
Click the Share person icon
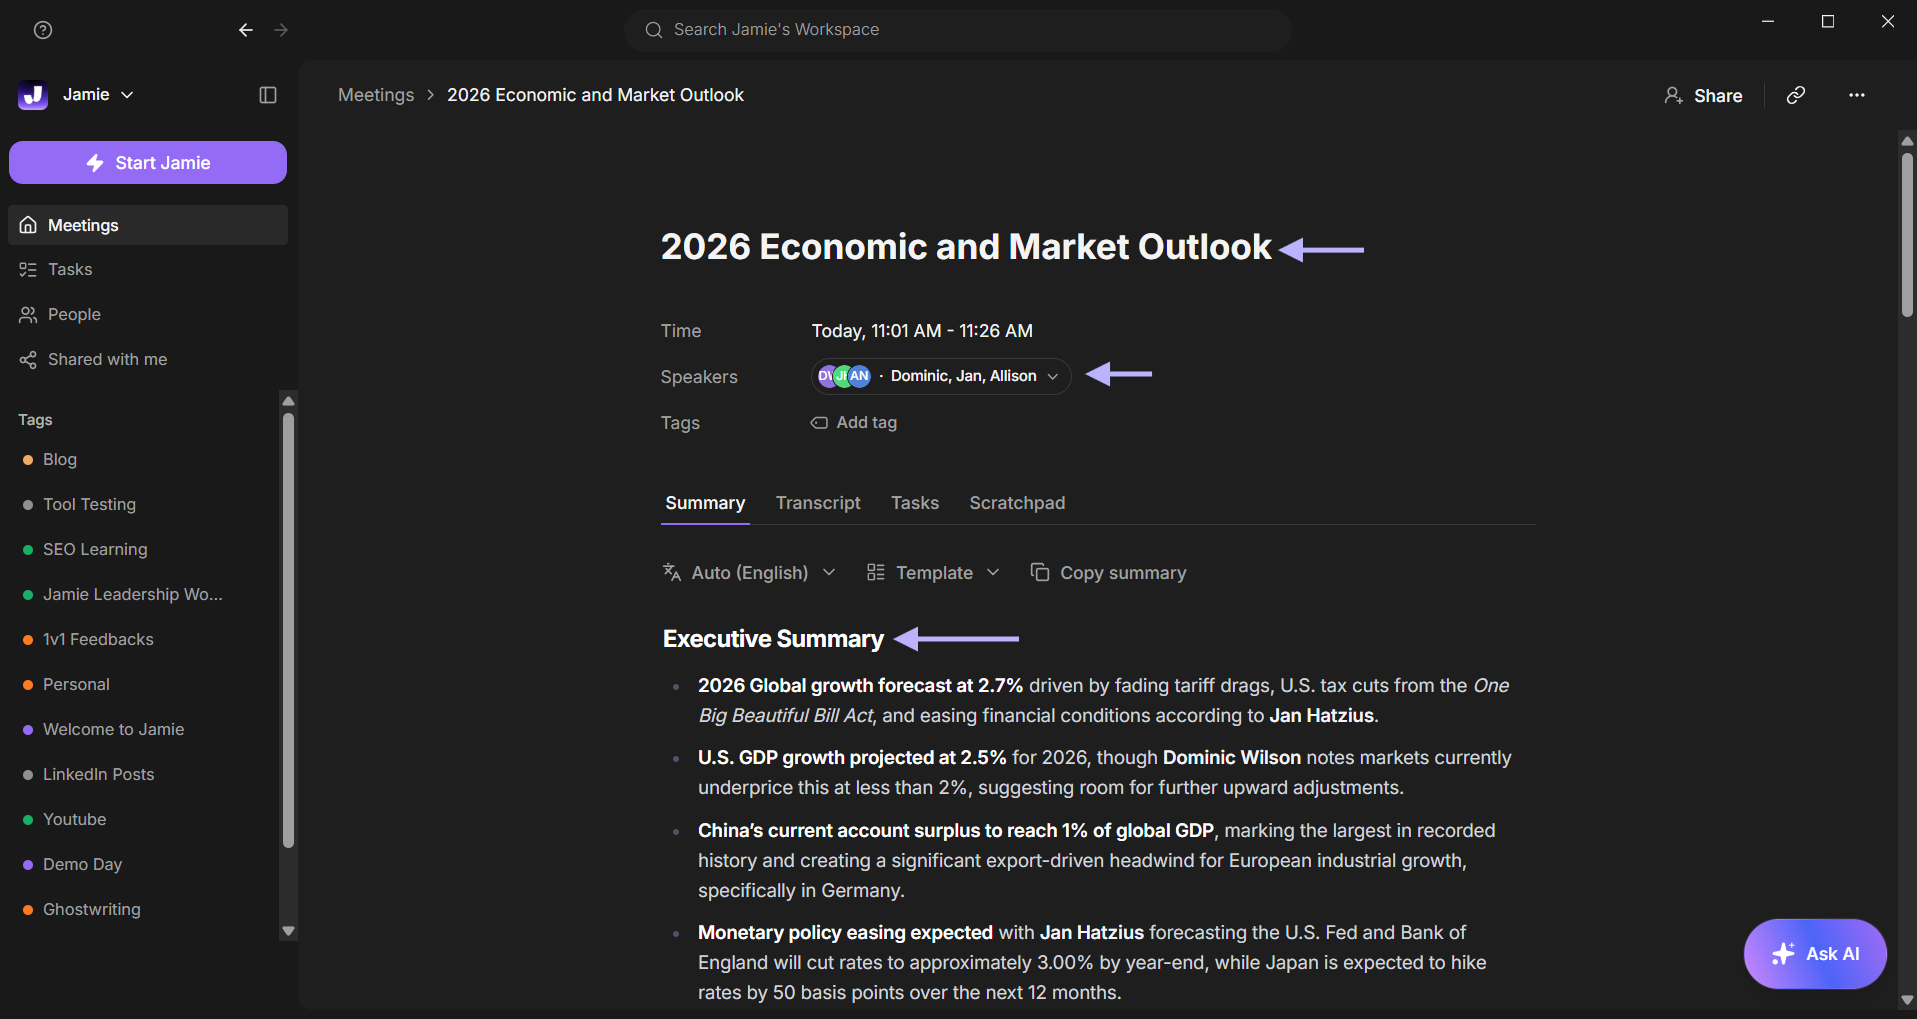tap(1673, 95)
